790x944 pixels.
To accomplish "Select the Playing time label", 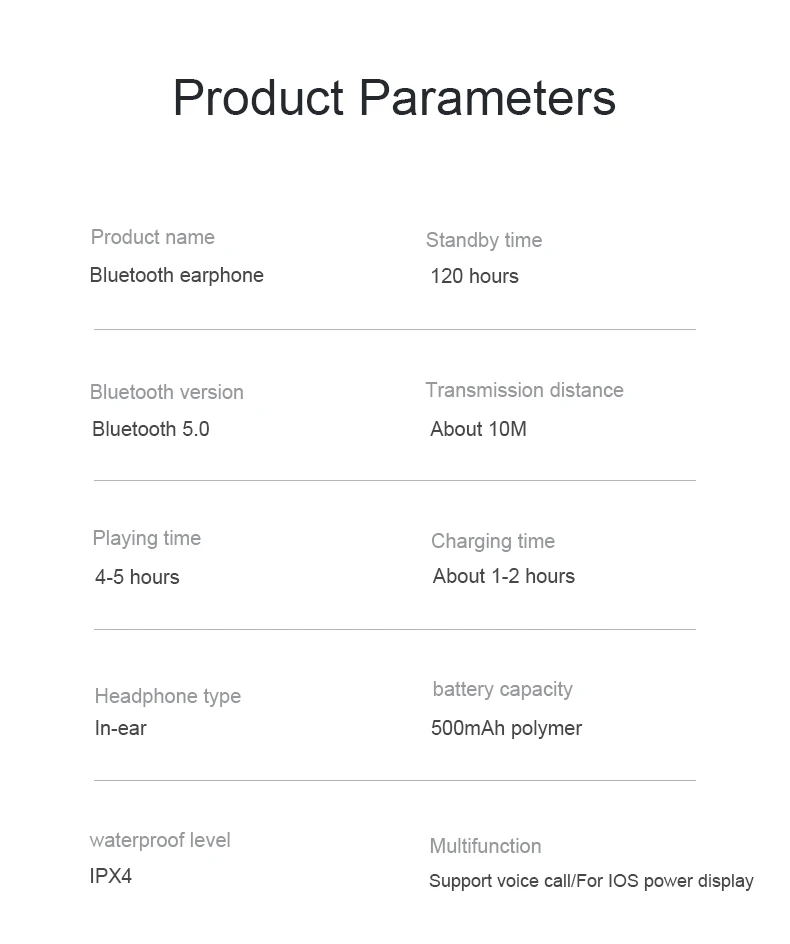I will pyautogui.click(x=146, y=538).
